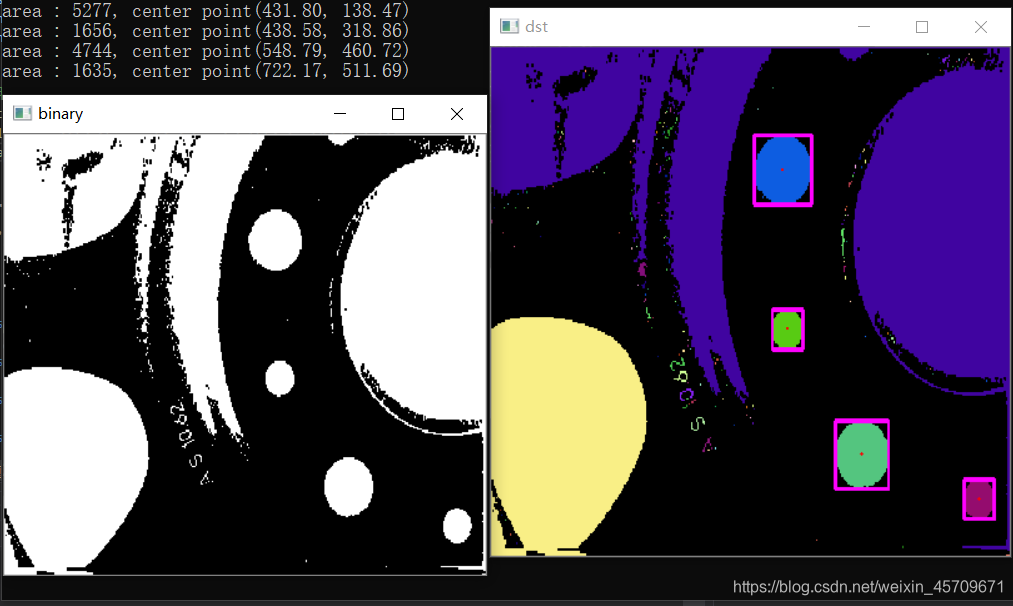The image size is (1013, 606).
Task: Click the teal green ellipse in dst window
Action: [862, 454]
